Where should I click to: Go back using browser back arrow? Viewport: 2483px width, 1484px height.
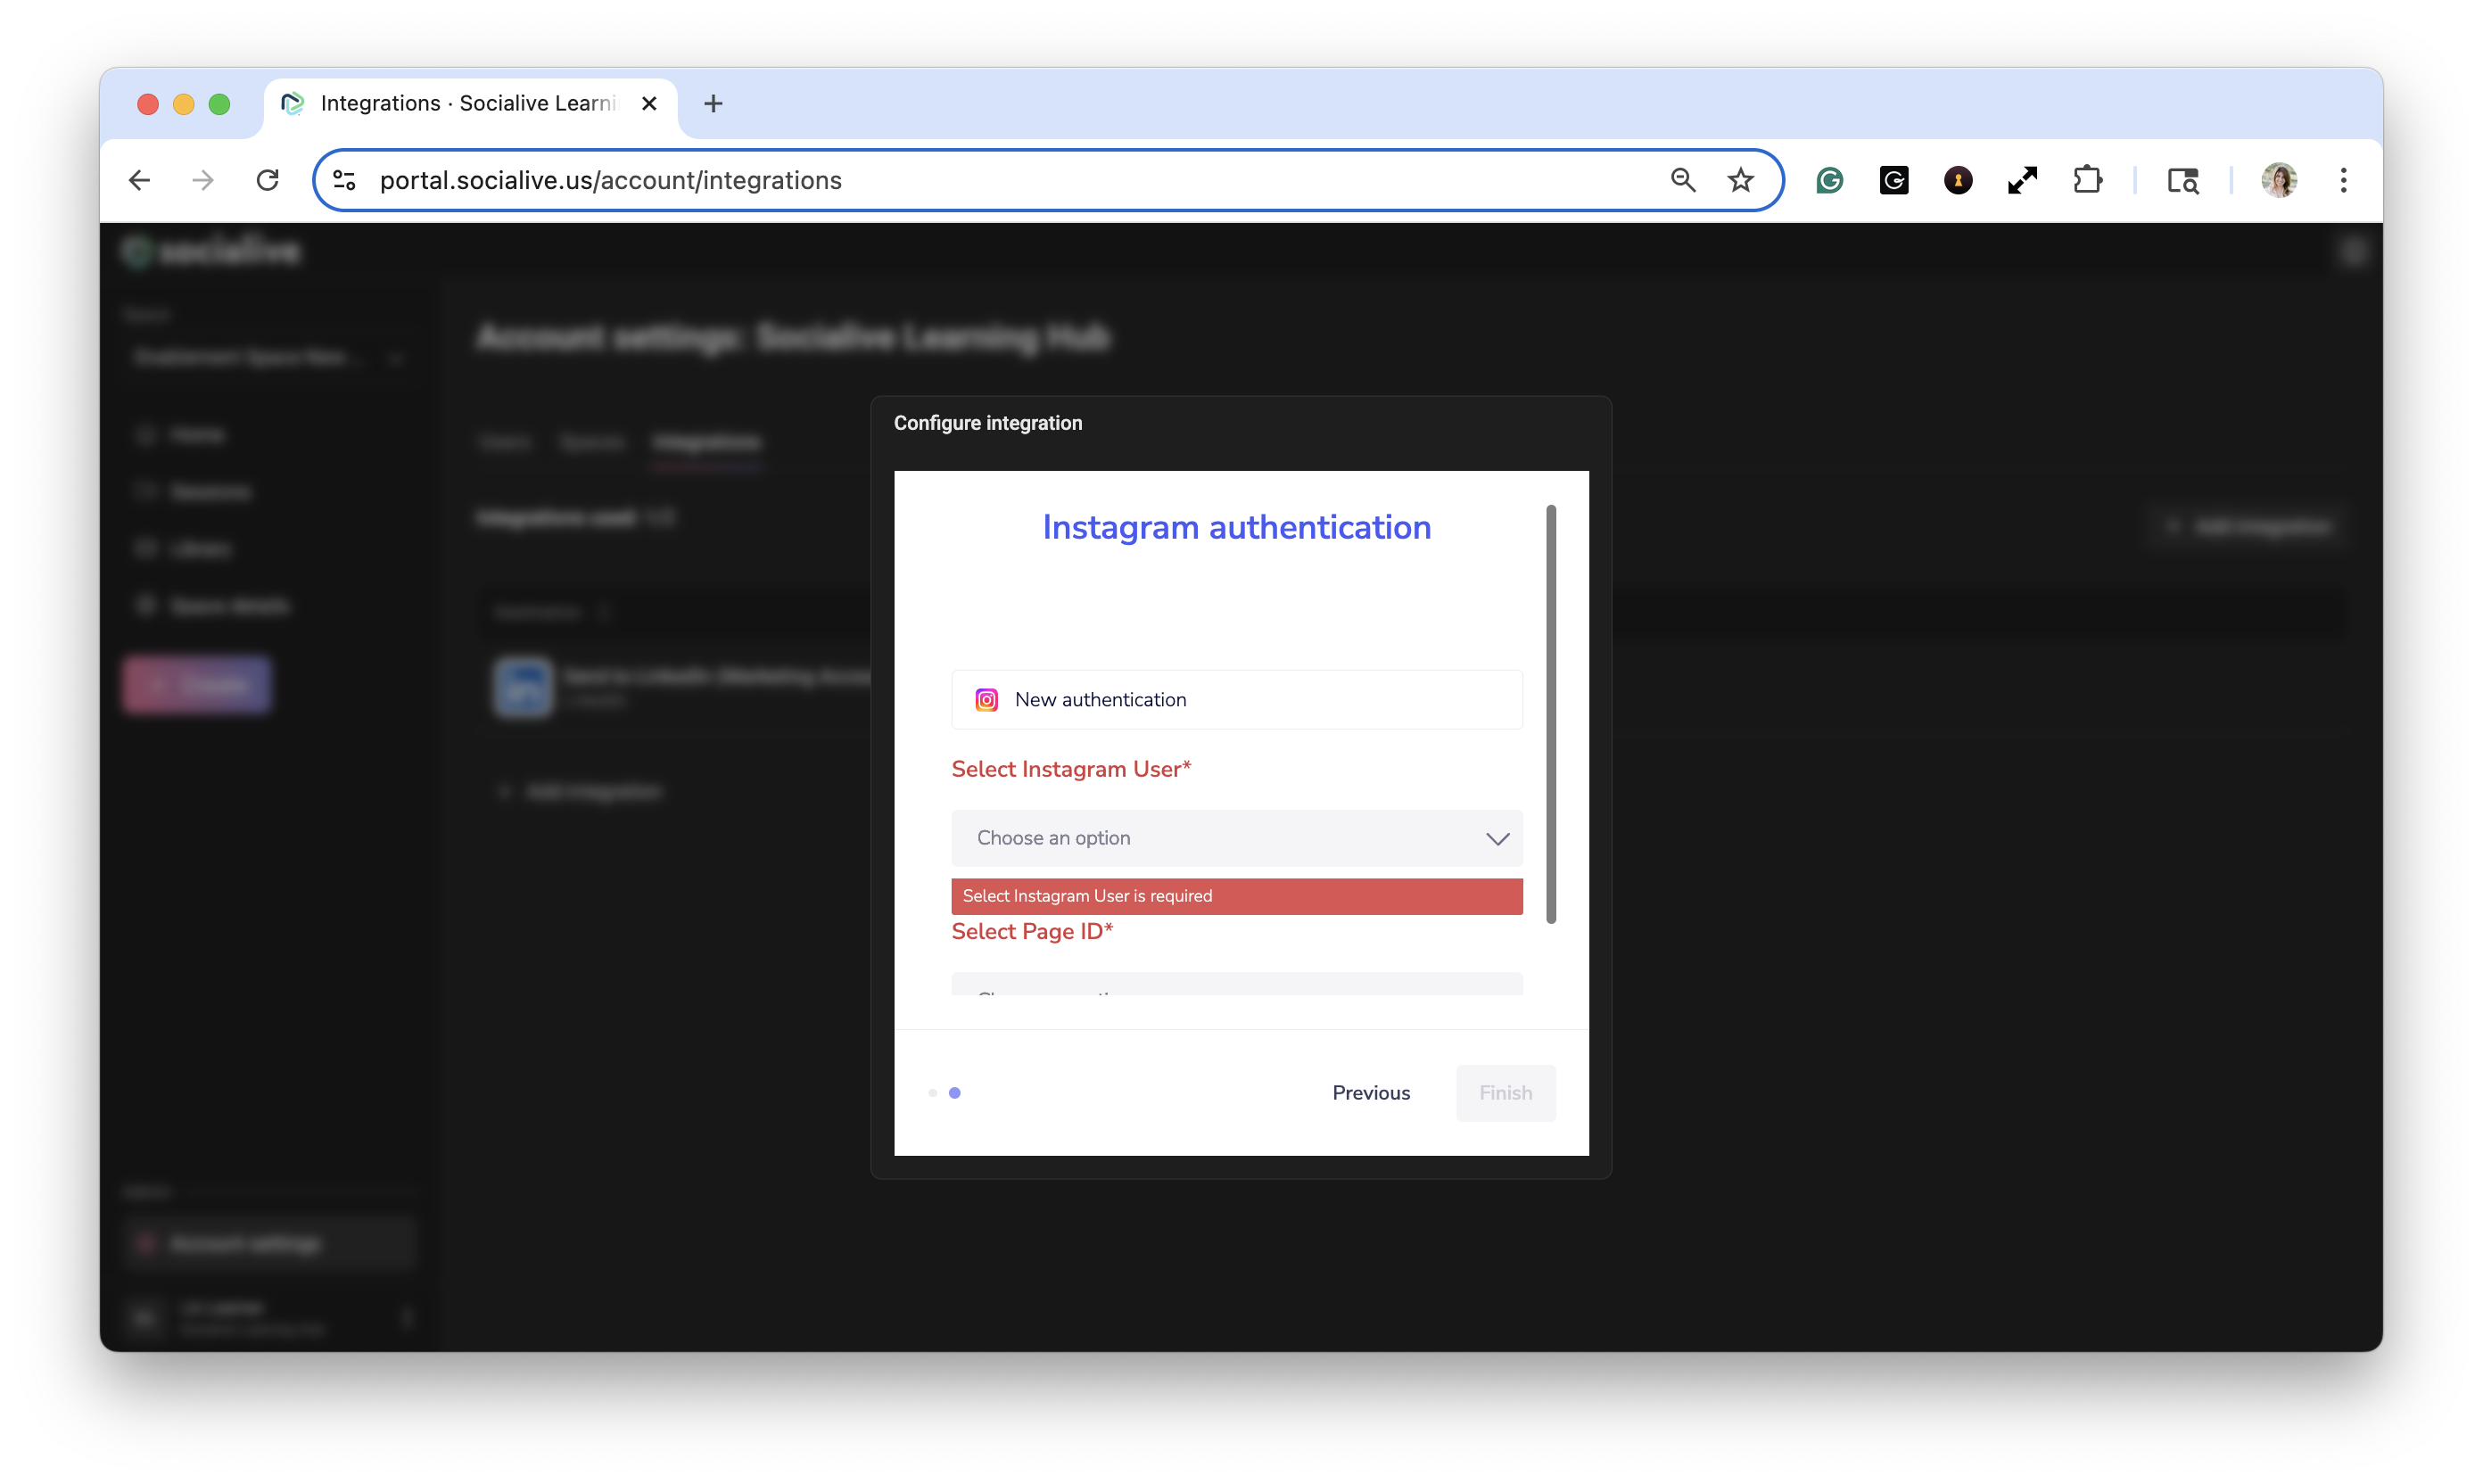[140, 180]
